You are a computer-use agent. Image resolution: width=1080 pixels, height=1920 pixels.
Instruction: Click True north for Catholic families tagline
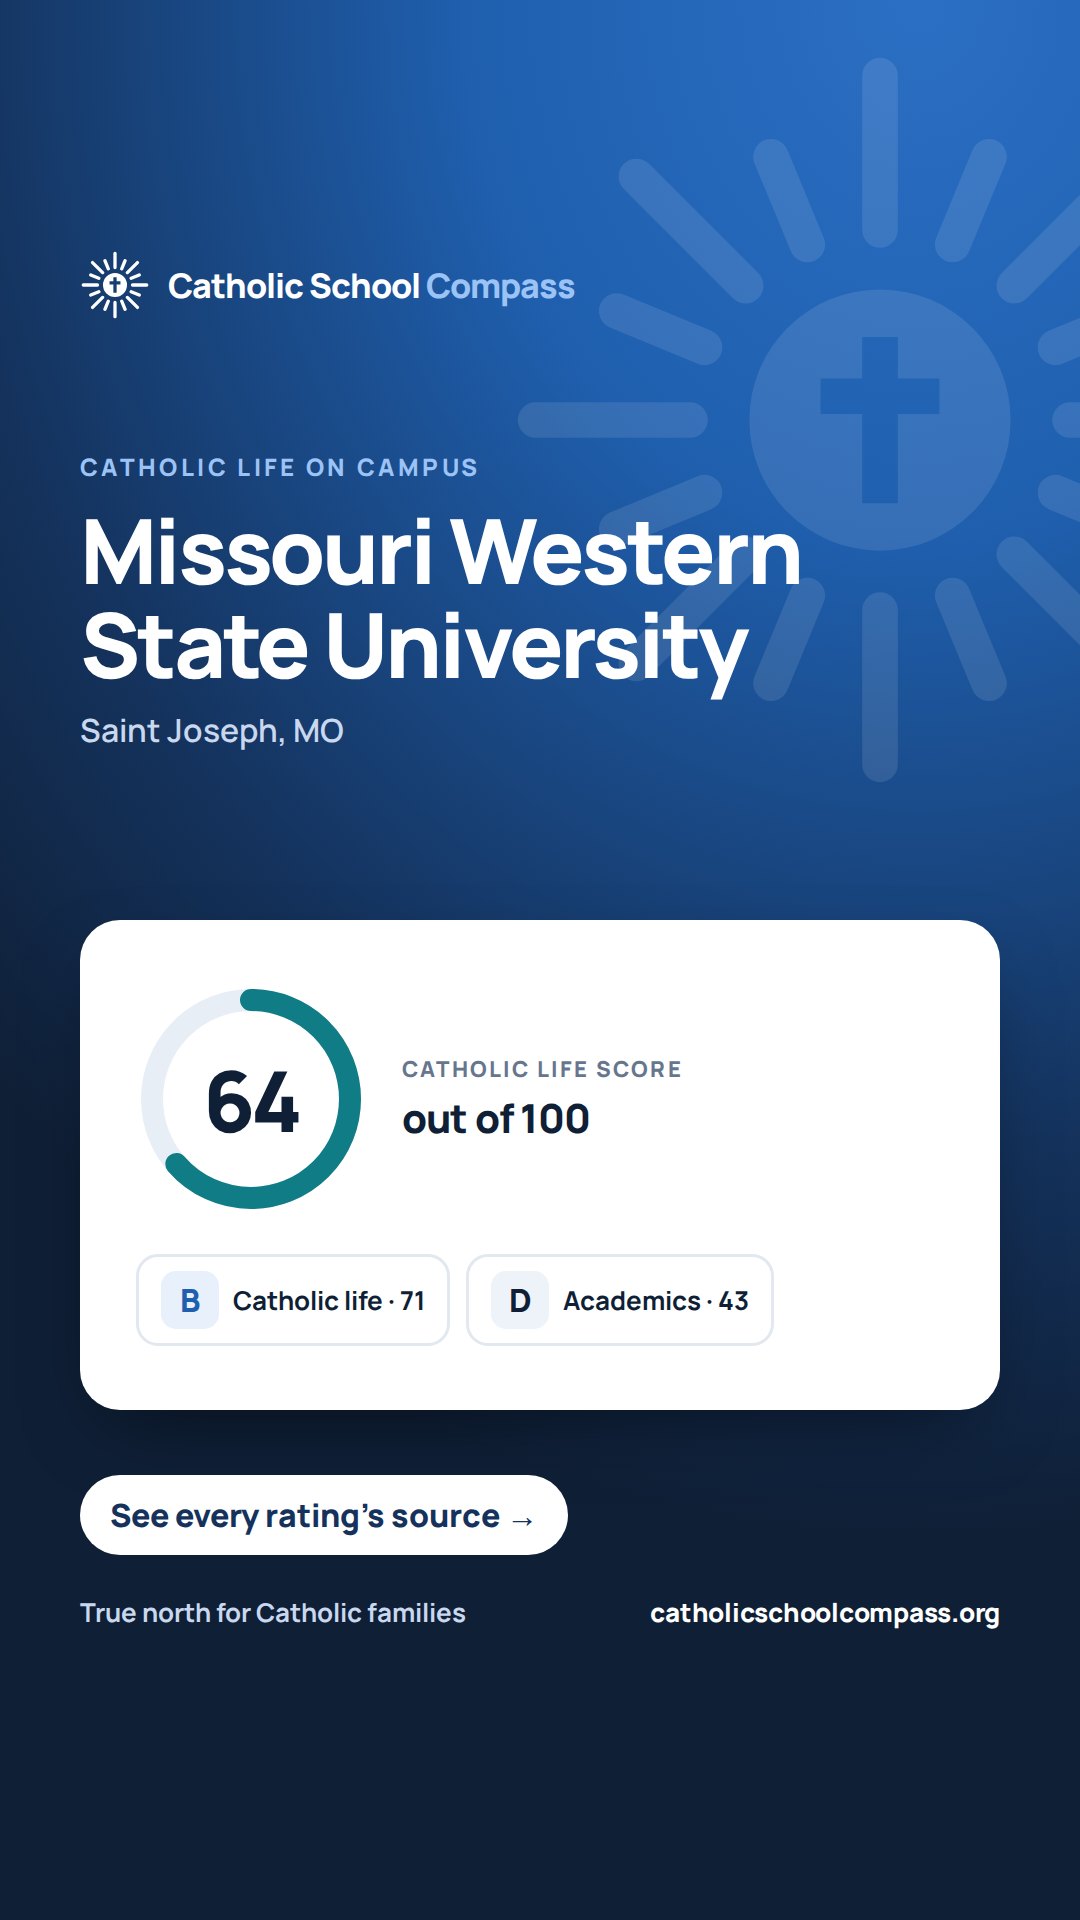(x=273, y=1613)
